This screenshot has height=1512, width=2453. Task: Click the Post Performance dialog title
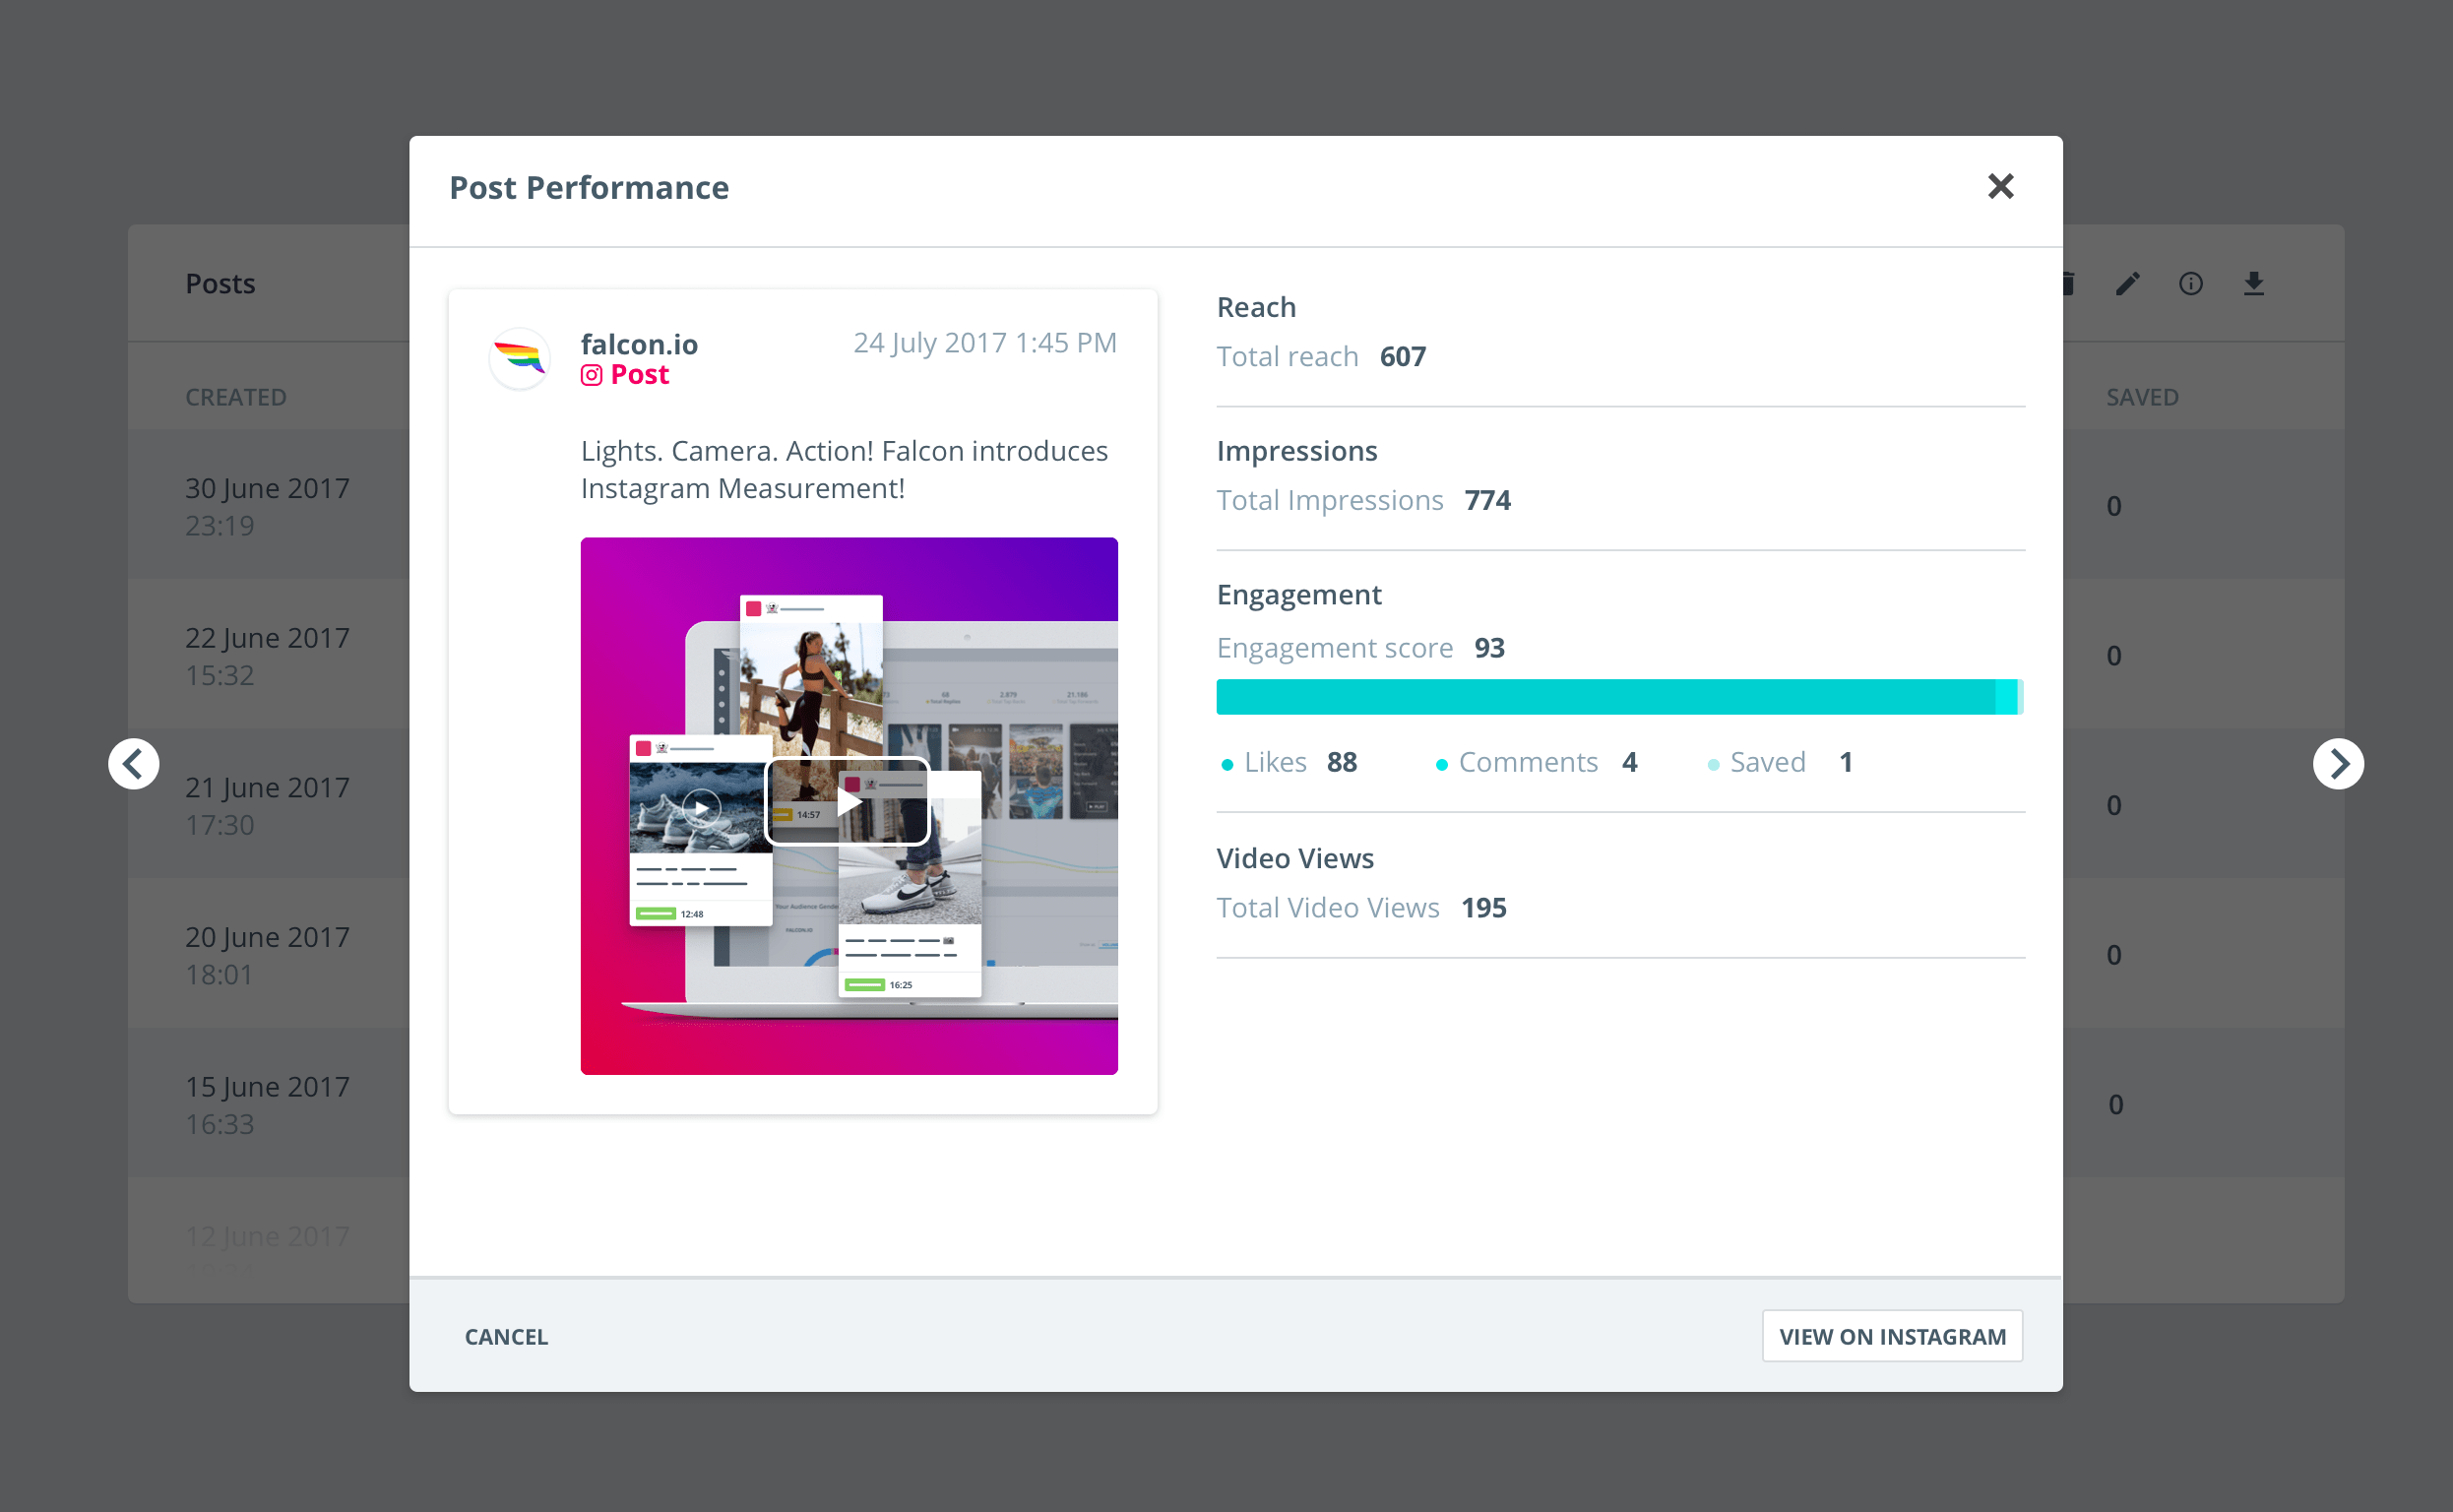[x=589, y=188]
